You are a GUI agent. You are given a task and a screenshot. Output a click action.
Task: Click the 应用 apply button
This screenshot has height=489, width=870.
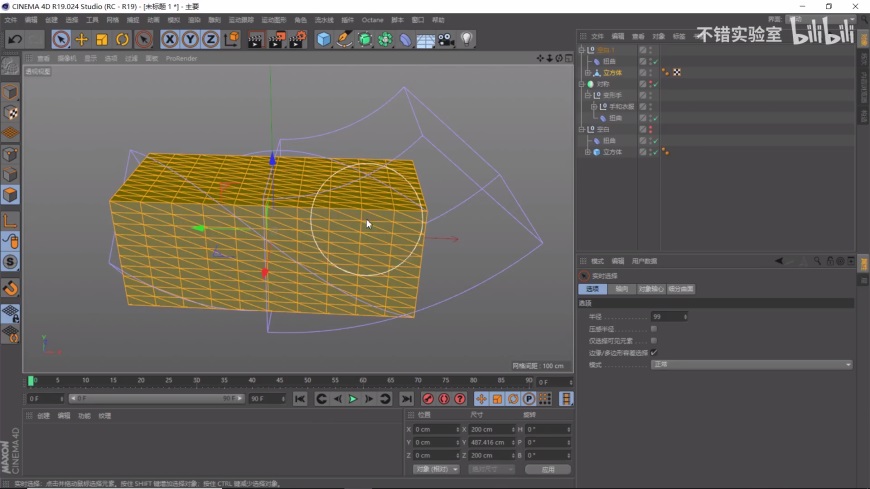click(547, 469)
